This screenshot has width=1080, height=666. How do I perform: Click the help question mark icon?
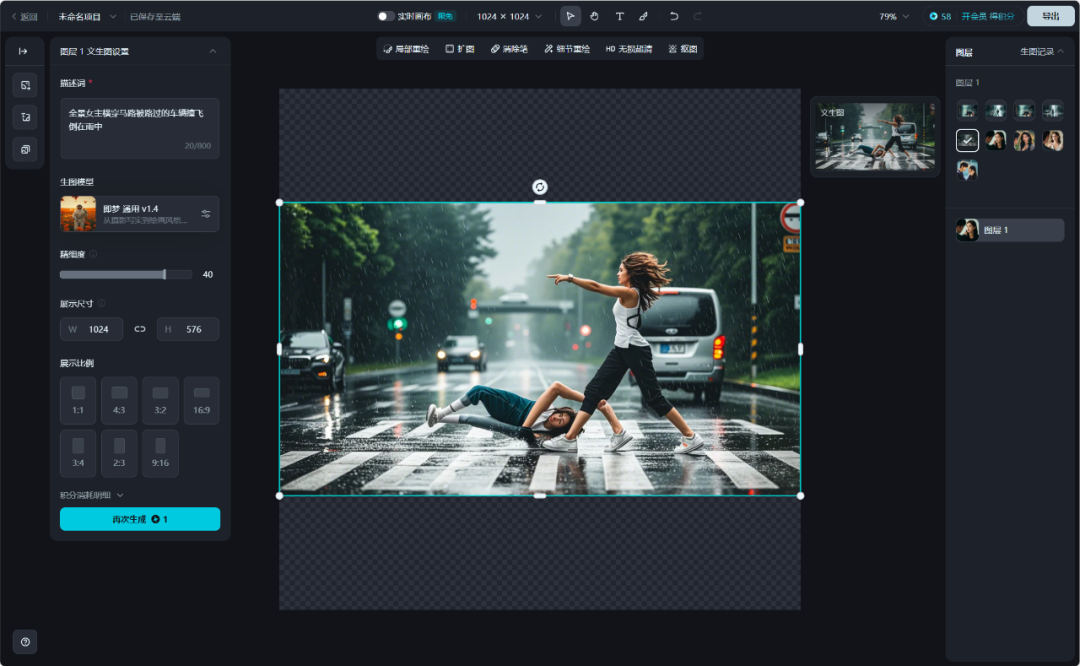click(25, 642)
